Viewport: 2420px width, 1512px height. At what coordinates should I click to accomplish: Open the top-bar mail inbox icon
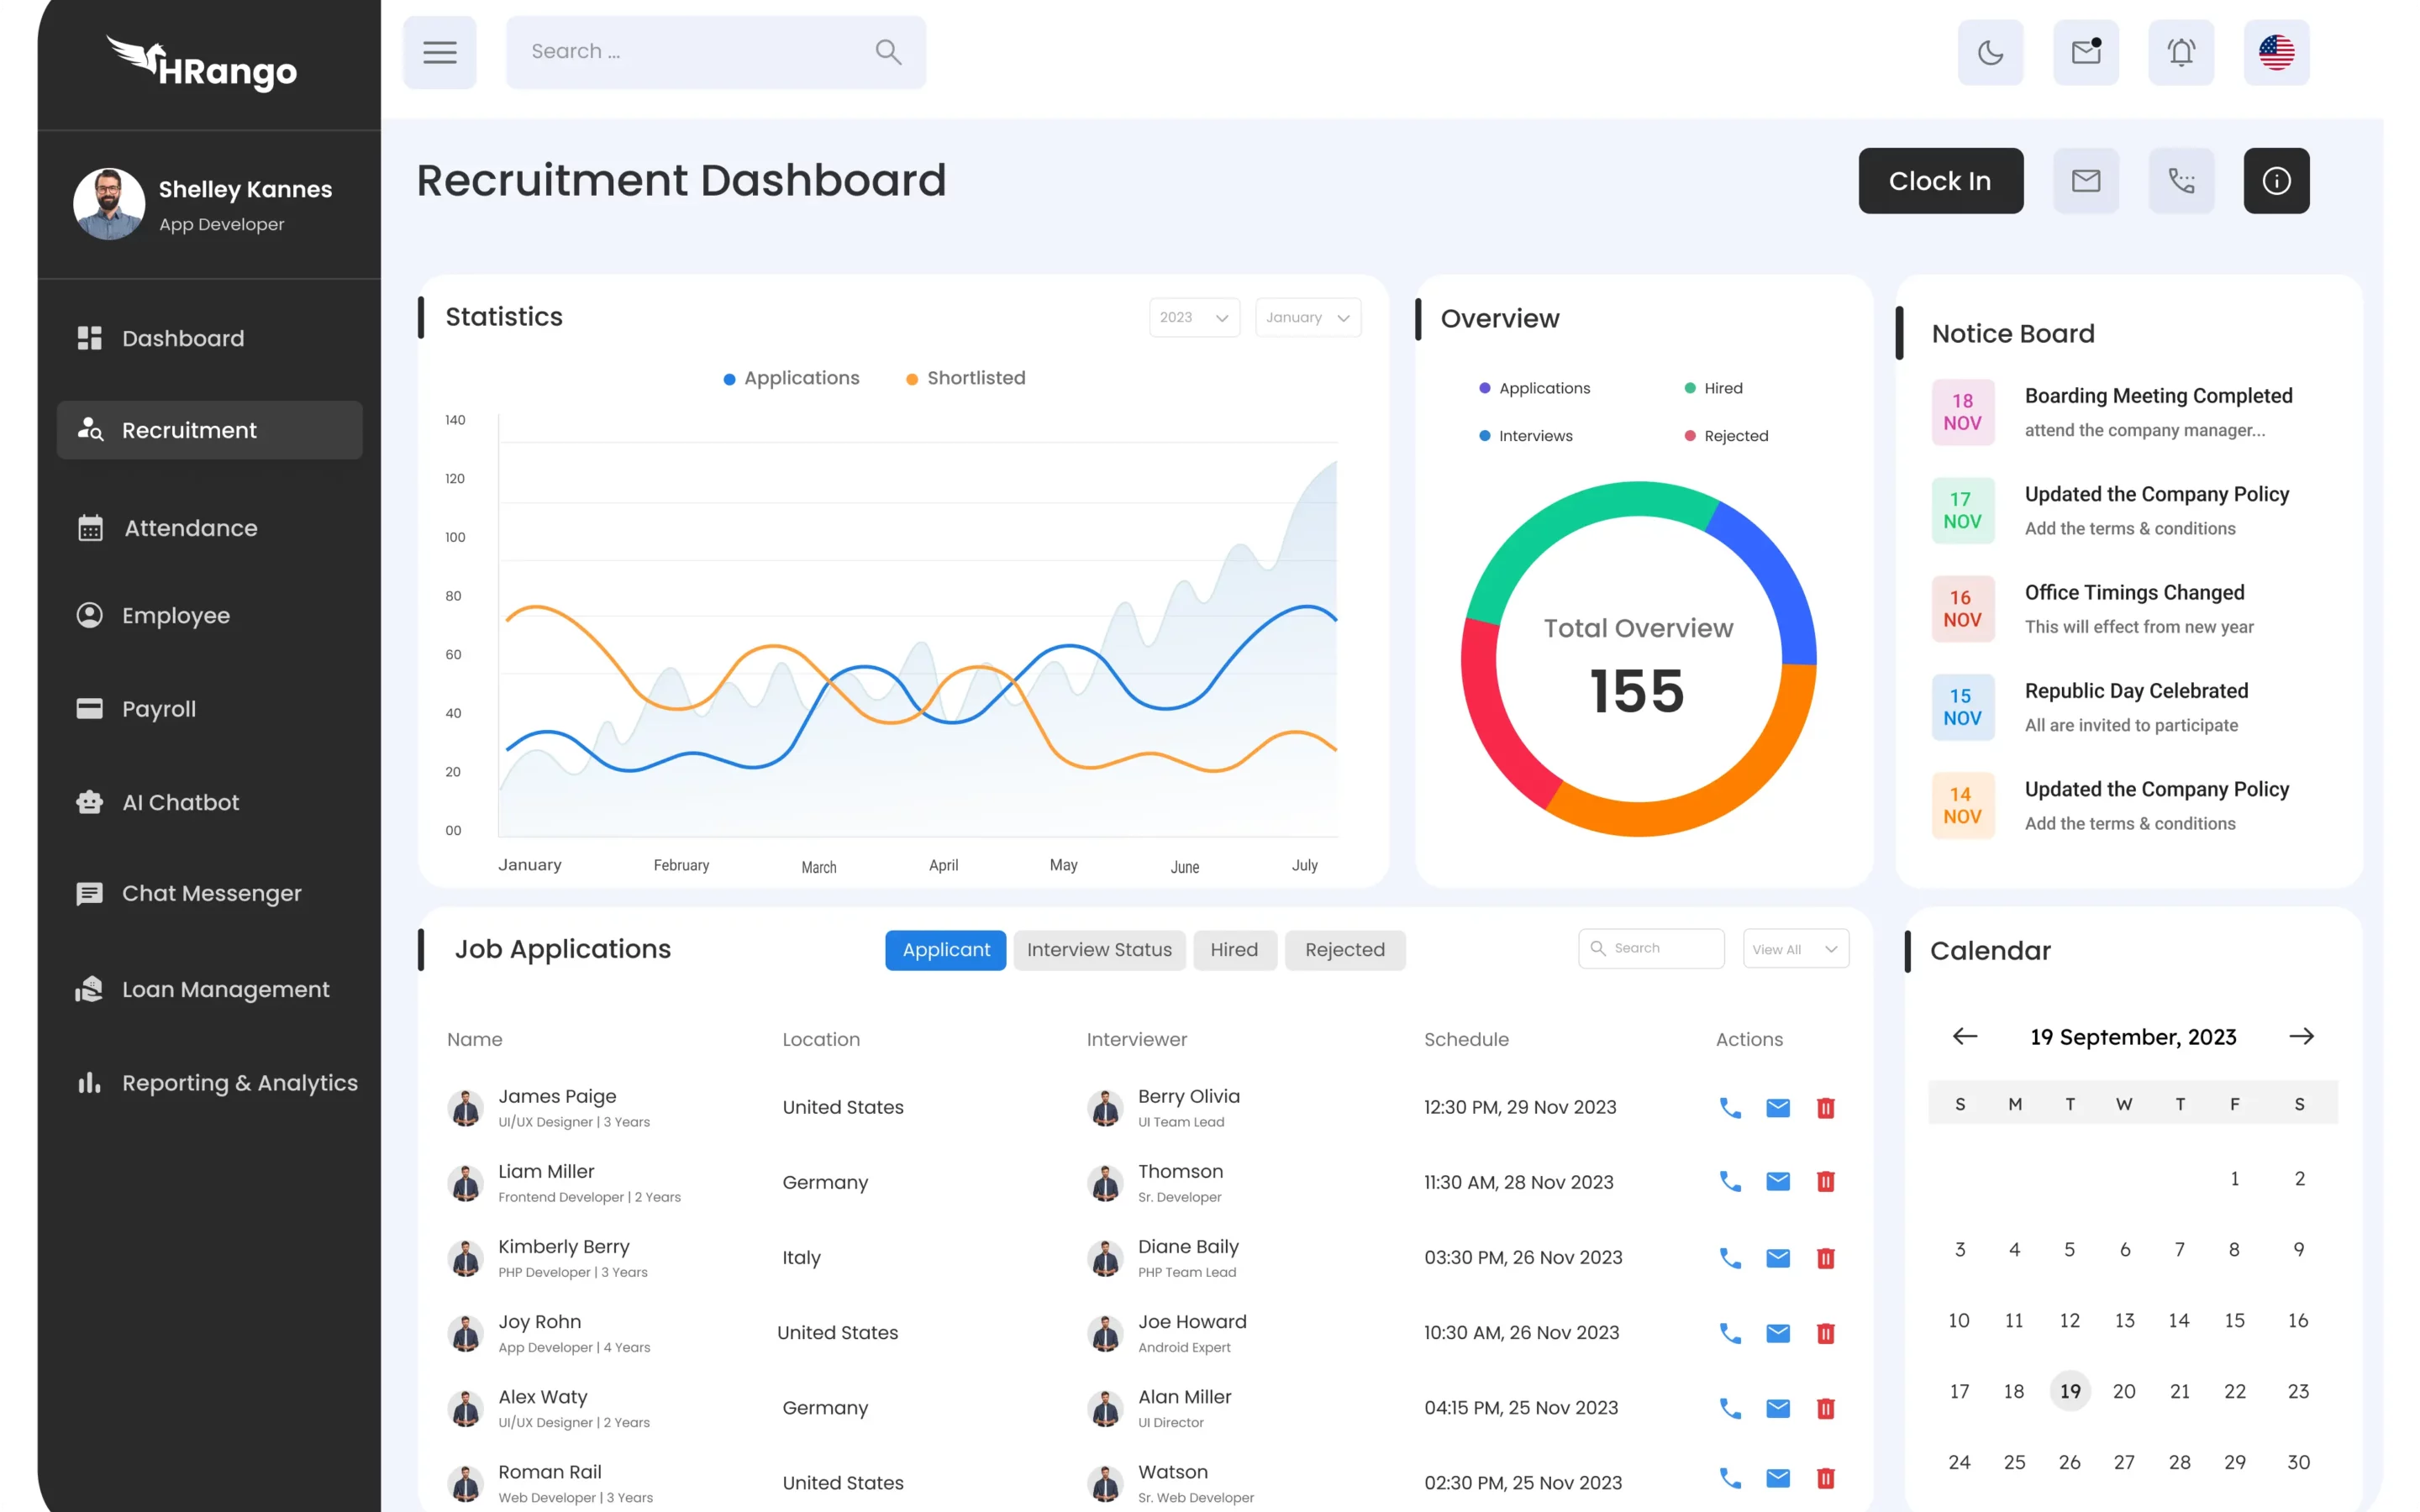click(2086, 52)
